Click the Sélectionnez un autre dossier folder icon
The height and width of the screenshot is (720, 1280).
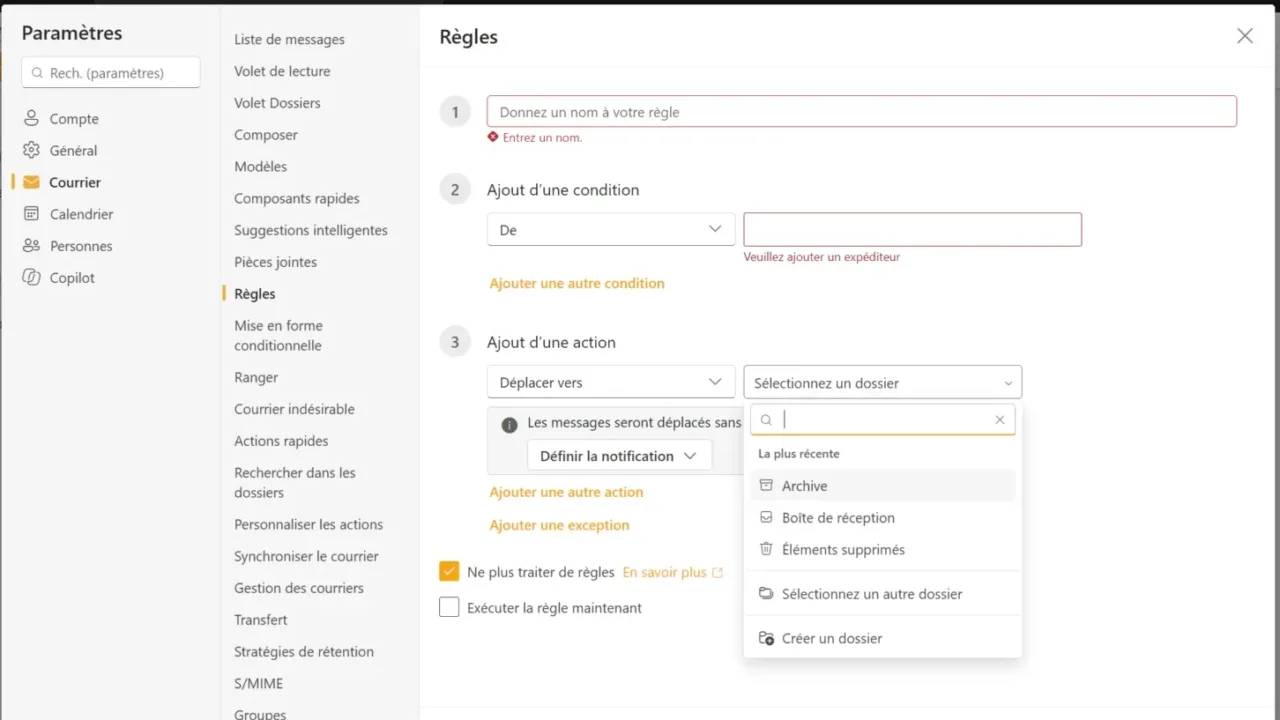click(x=766, y=594)
